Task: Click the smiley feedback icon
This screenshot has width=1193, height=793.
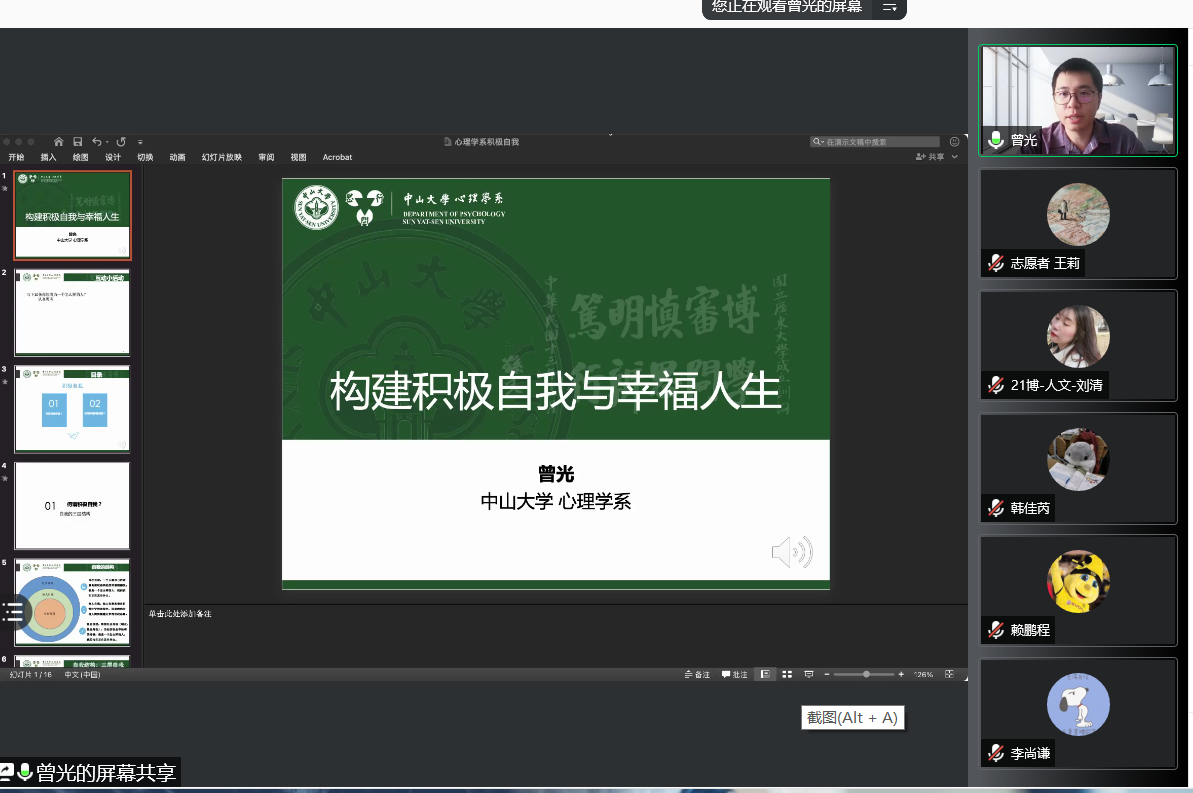Action: coord(954,142)
